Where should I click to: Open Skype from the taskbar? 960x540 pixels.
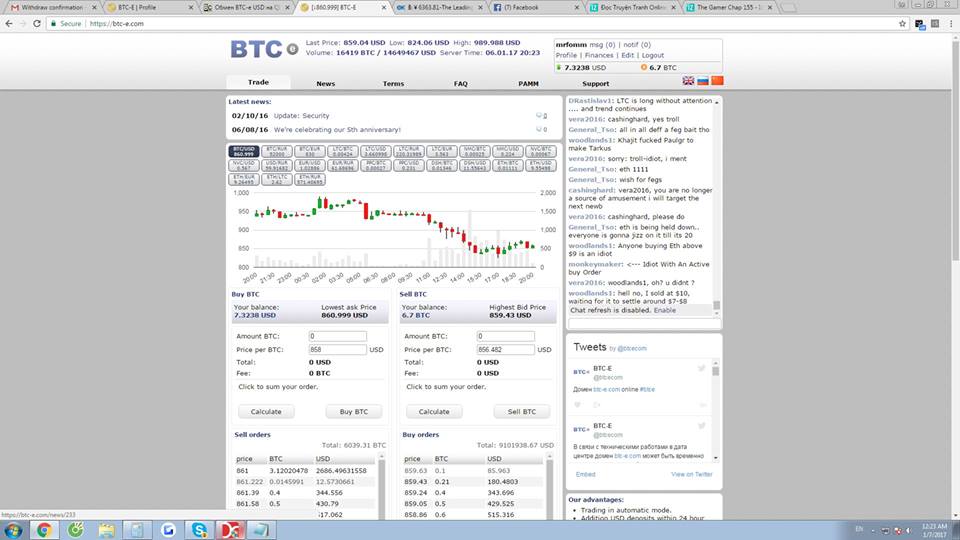(x=199, y=530)
